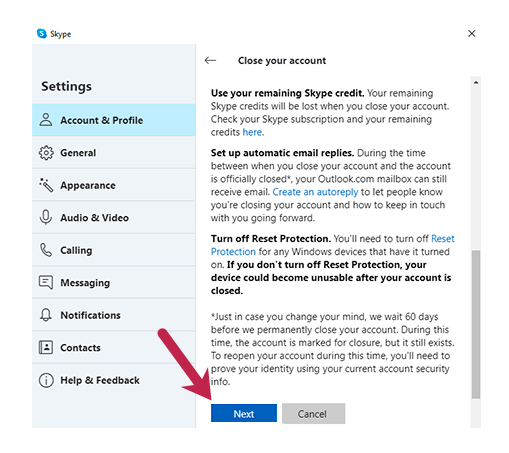Select the Messaging settings entry

pos(114,282)
